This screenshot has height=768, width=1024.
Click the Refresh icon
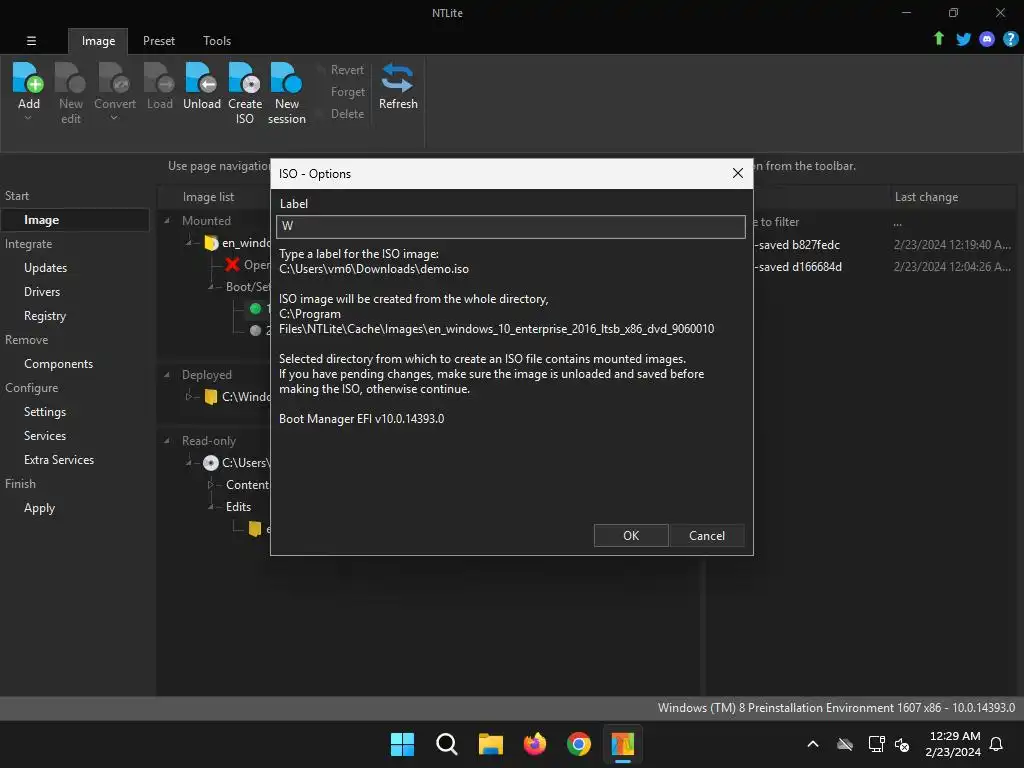[x=397, y=78]
